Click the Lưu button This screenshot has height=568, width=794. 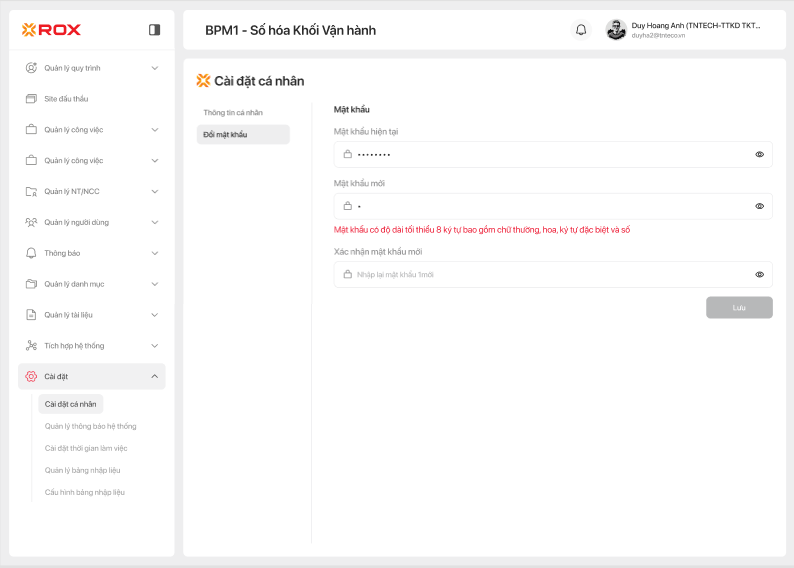click(738, 308)
